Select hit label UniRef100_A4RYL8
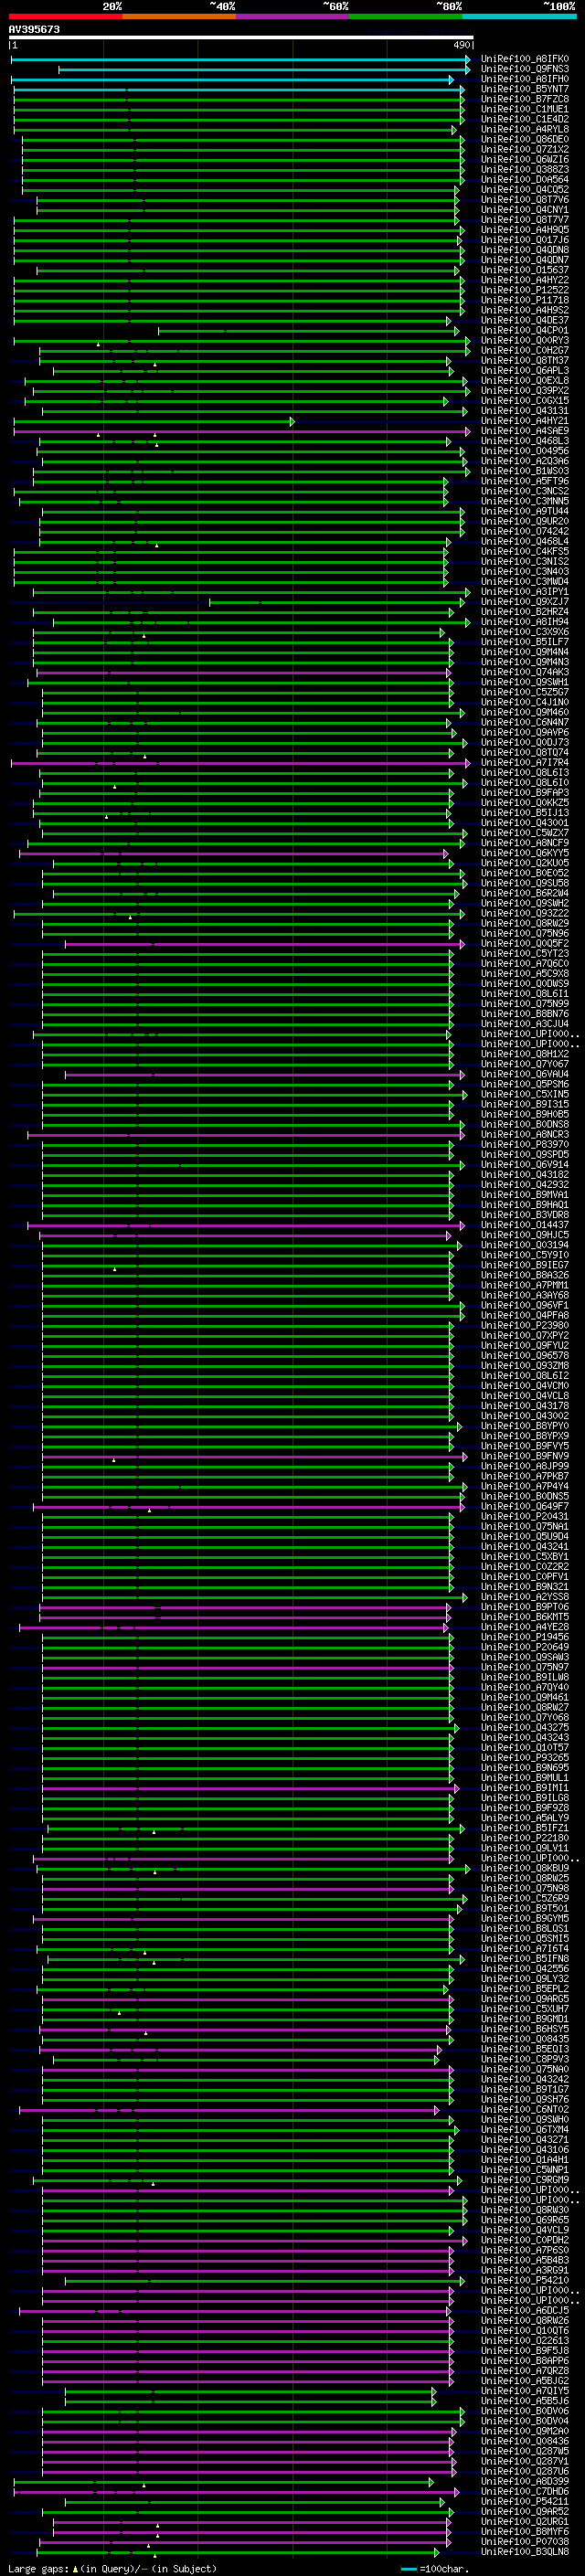Screen dimensions: 585x2576 tap(525, 129)
